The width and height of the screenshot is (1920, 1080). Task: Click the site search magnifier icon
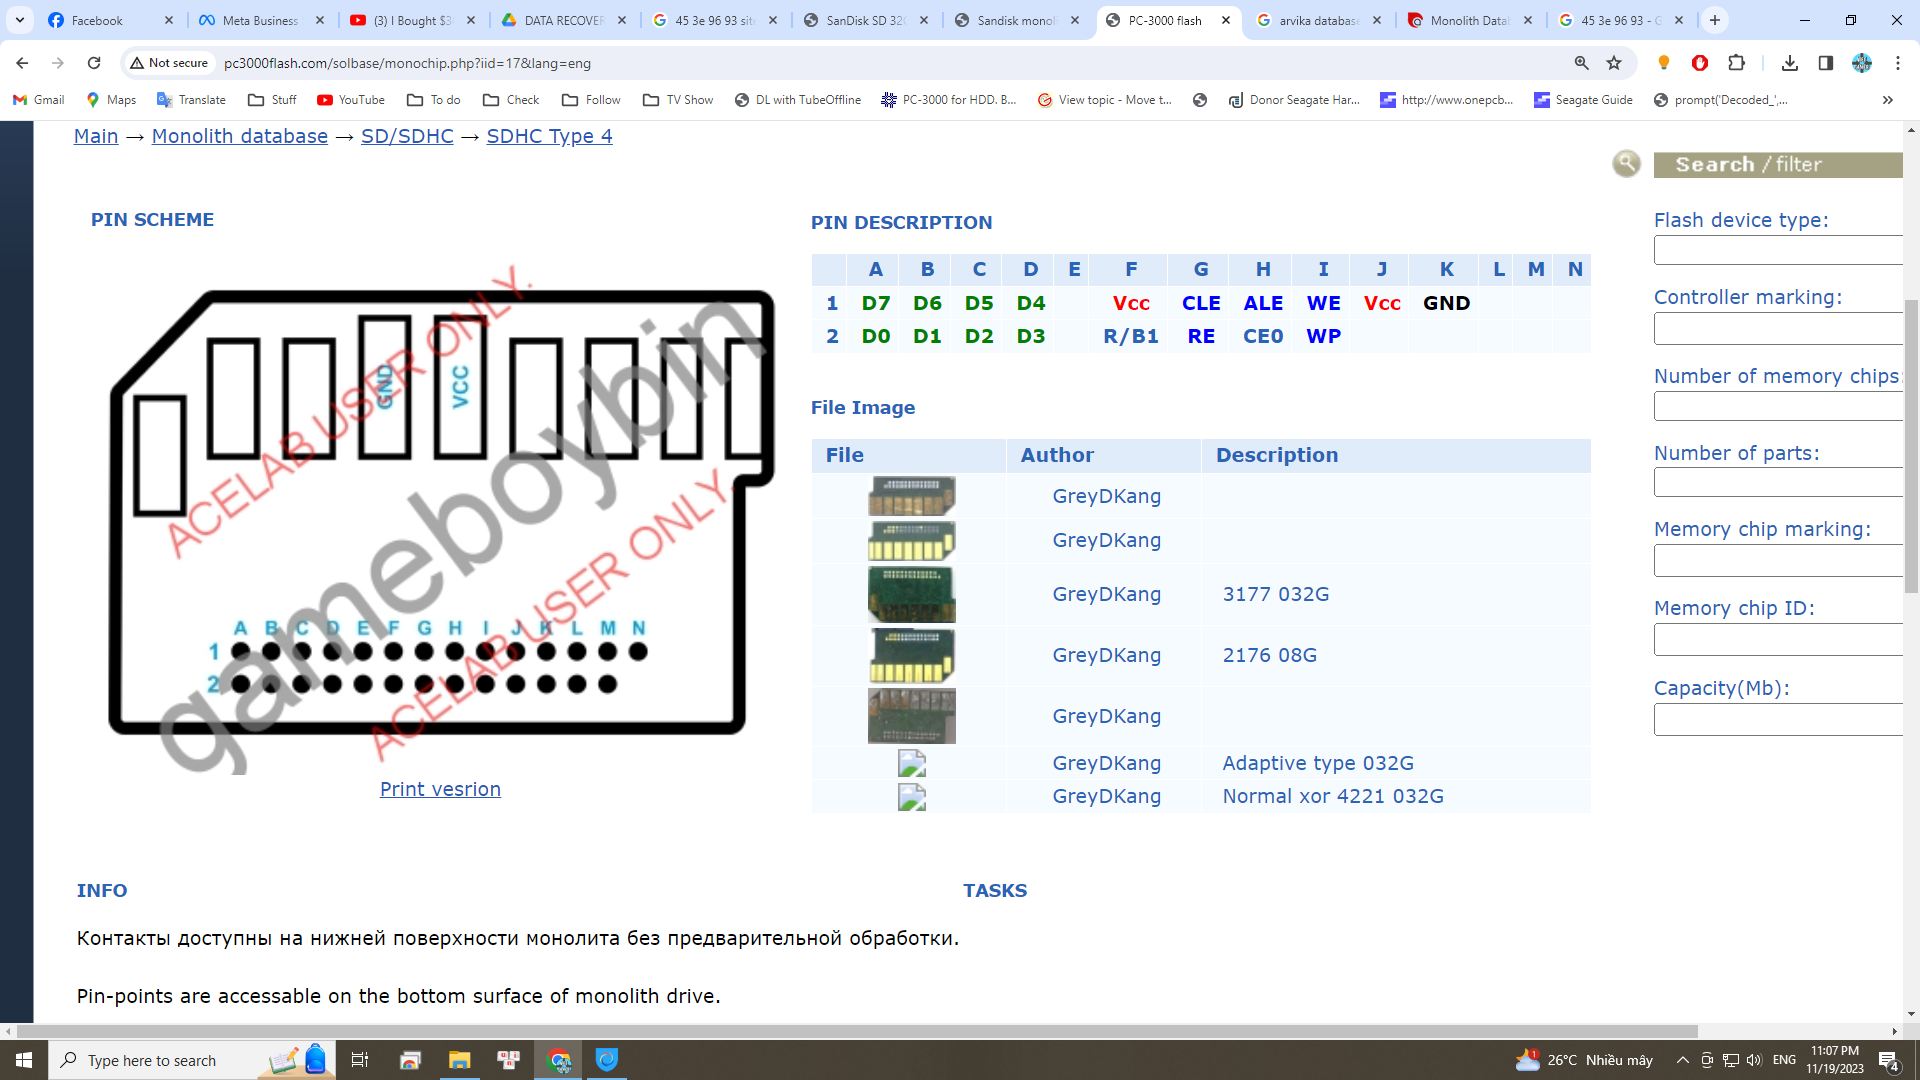[1627, 163]
